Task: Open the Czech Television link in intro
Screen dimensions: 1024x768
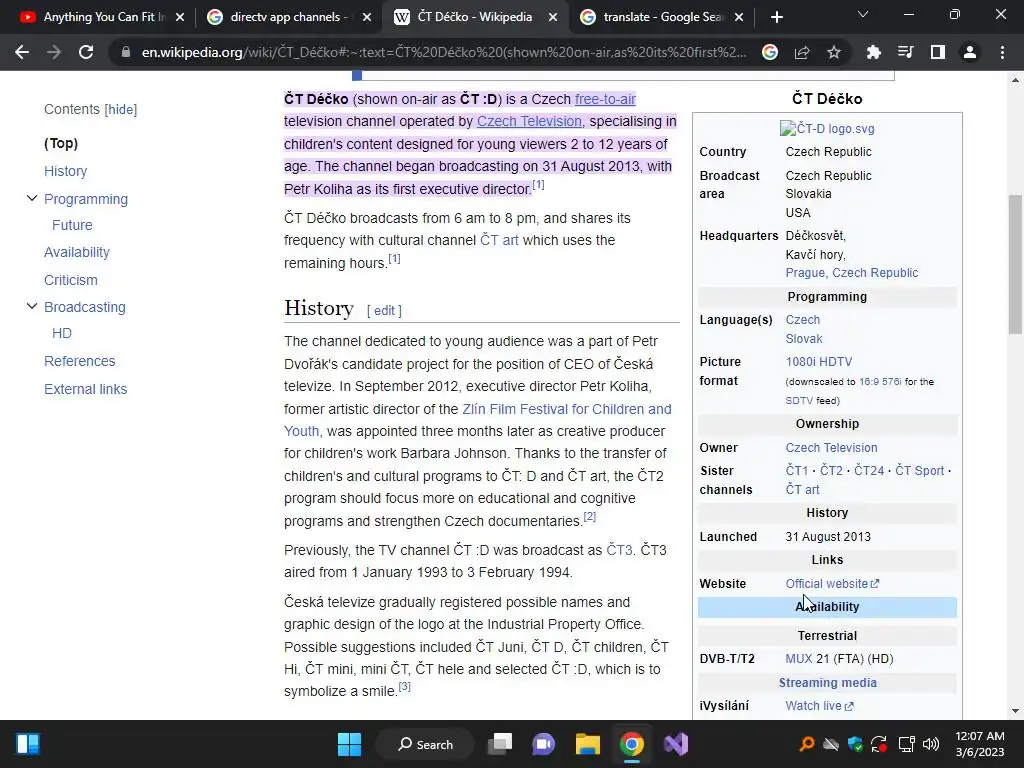Action: (529, 121)
